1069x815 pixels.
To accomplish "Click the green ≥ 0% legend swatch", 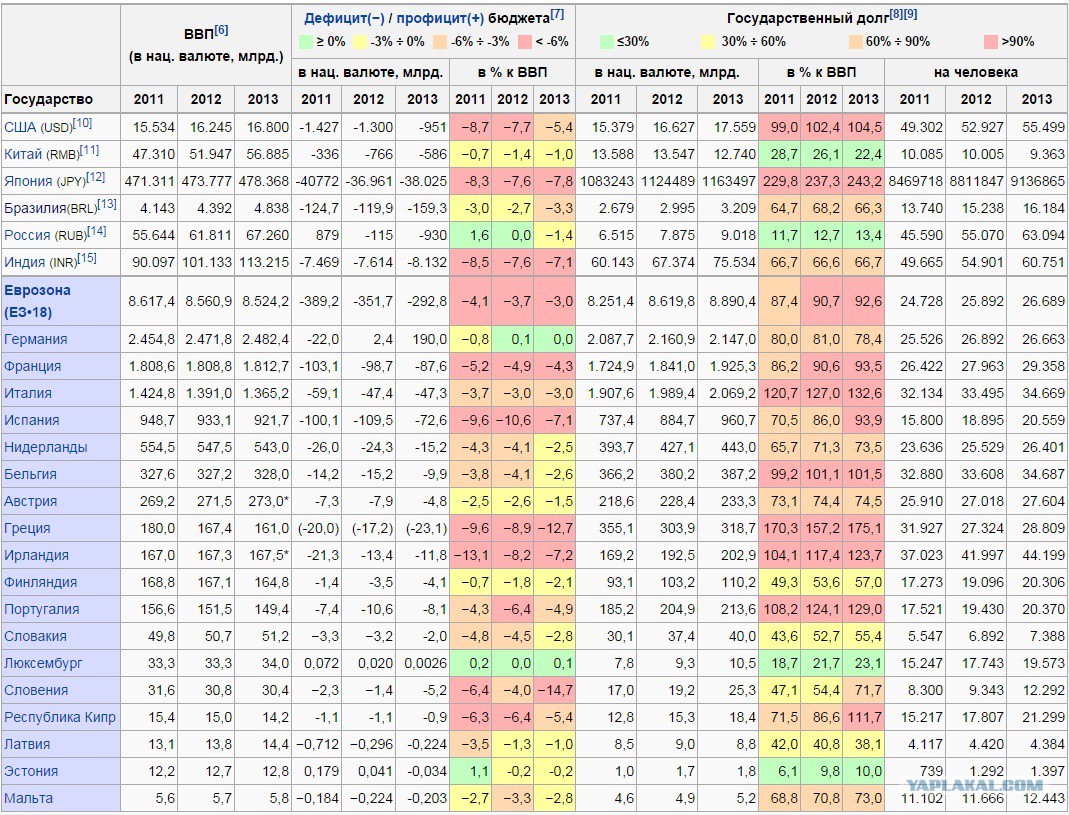I will (305, 42).
